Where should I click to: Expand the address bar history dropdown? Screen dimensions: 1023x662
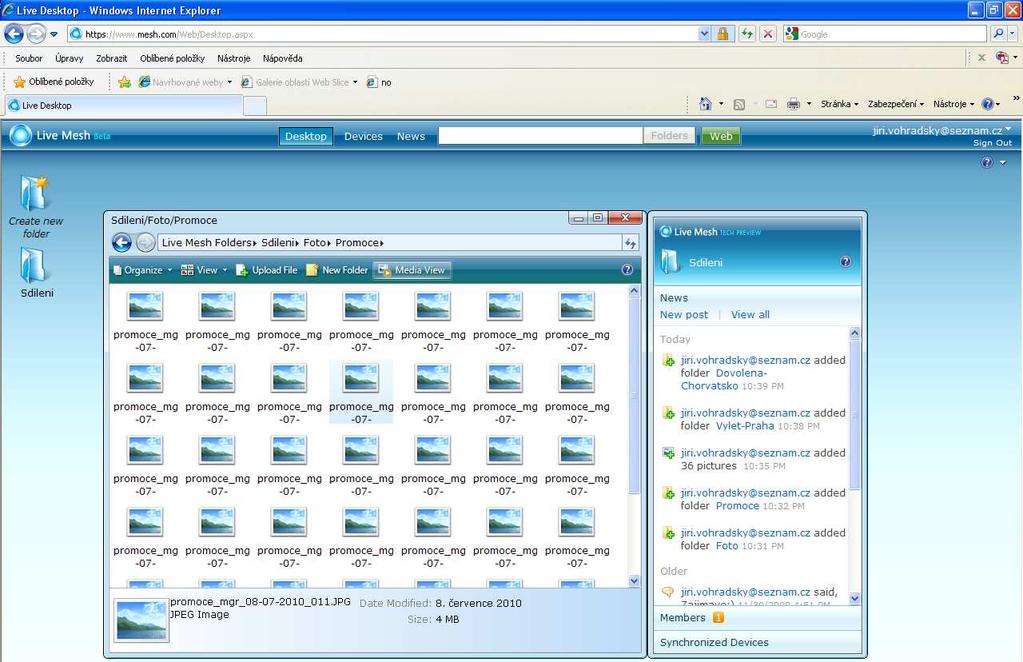(704, 34)
